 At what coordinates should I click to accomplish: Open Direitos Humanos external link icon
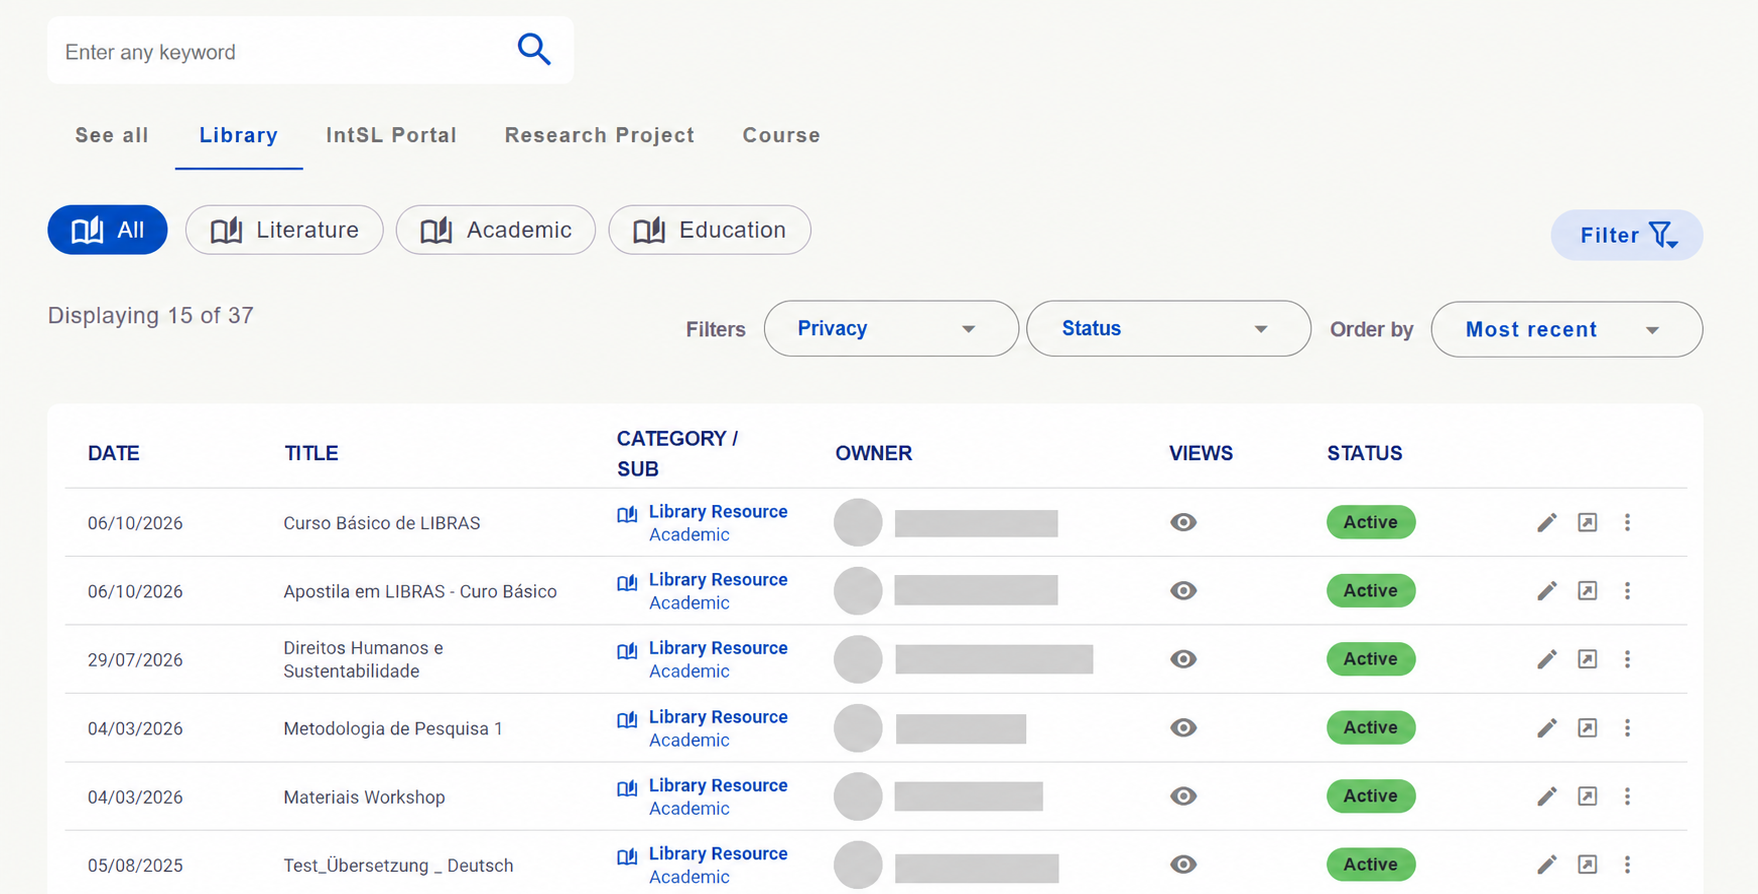[1587, 659]
